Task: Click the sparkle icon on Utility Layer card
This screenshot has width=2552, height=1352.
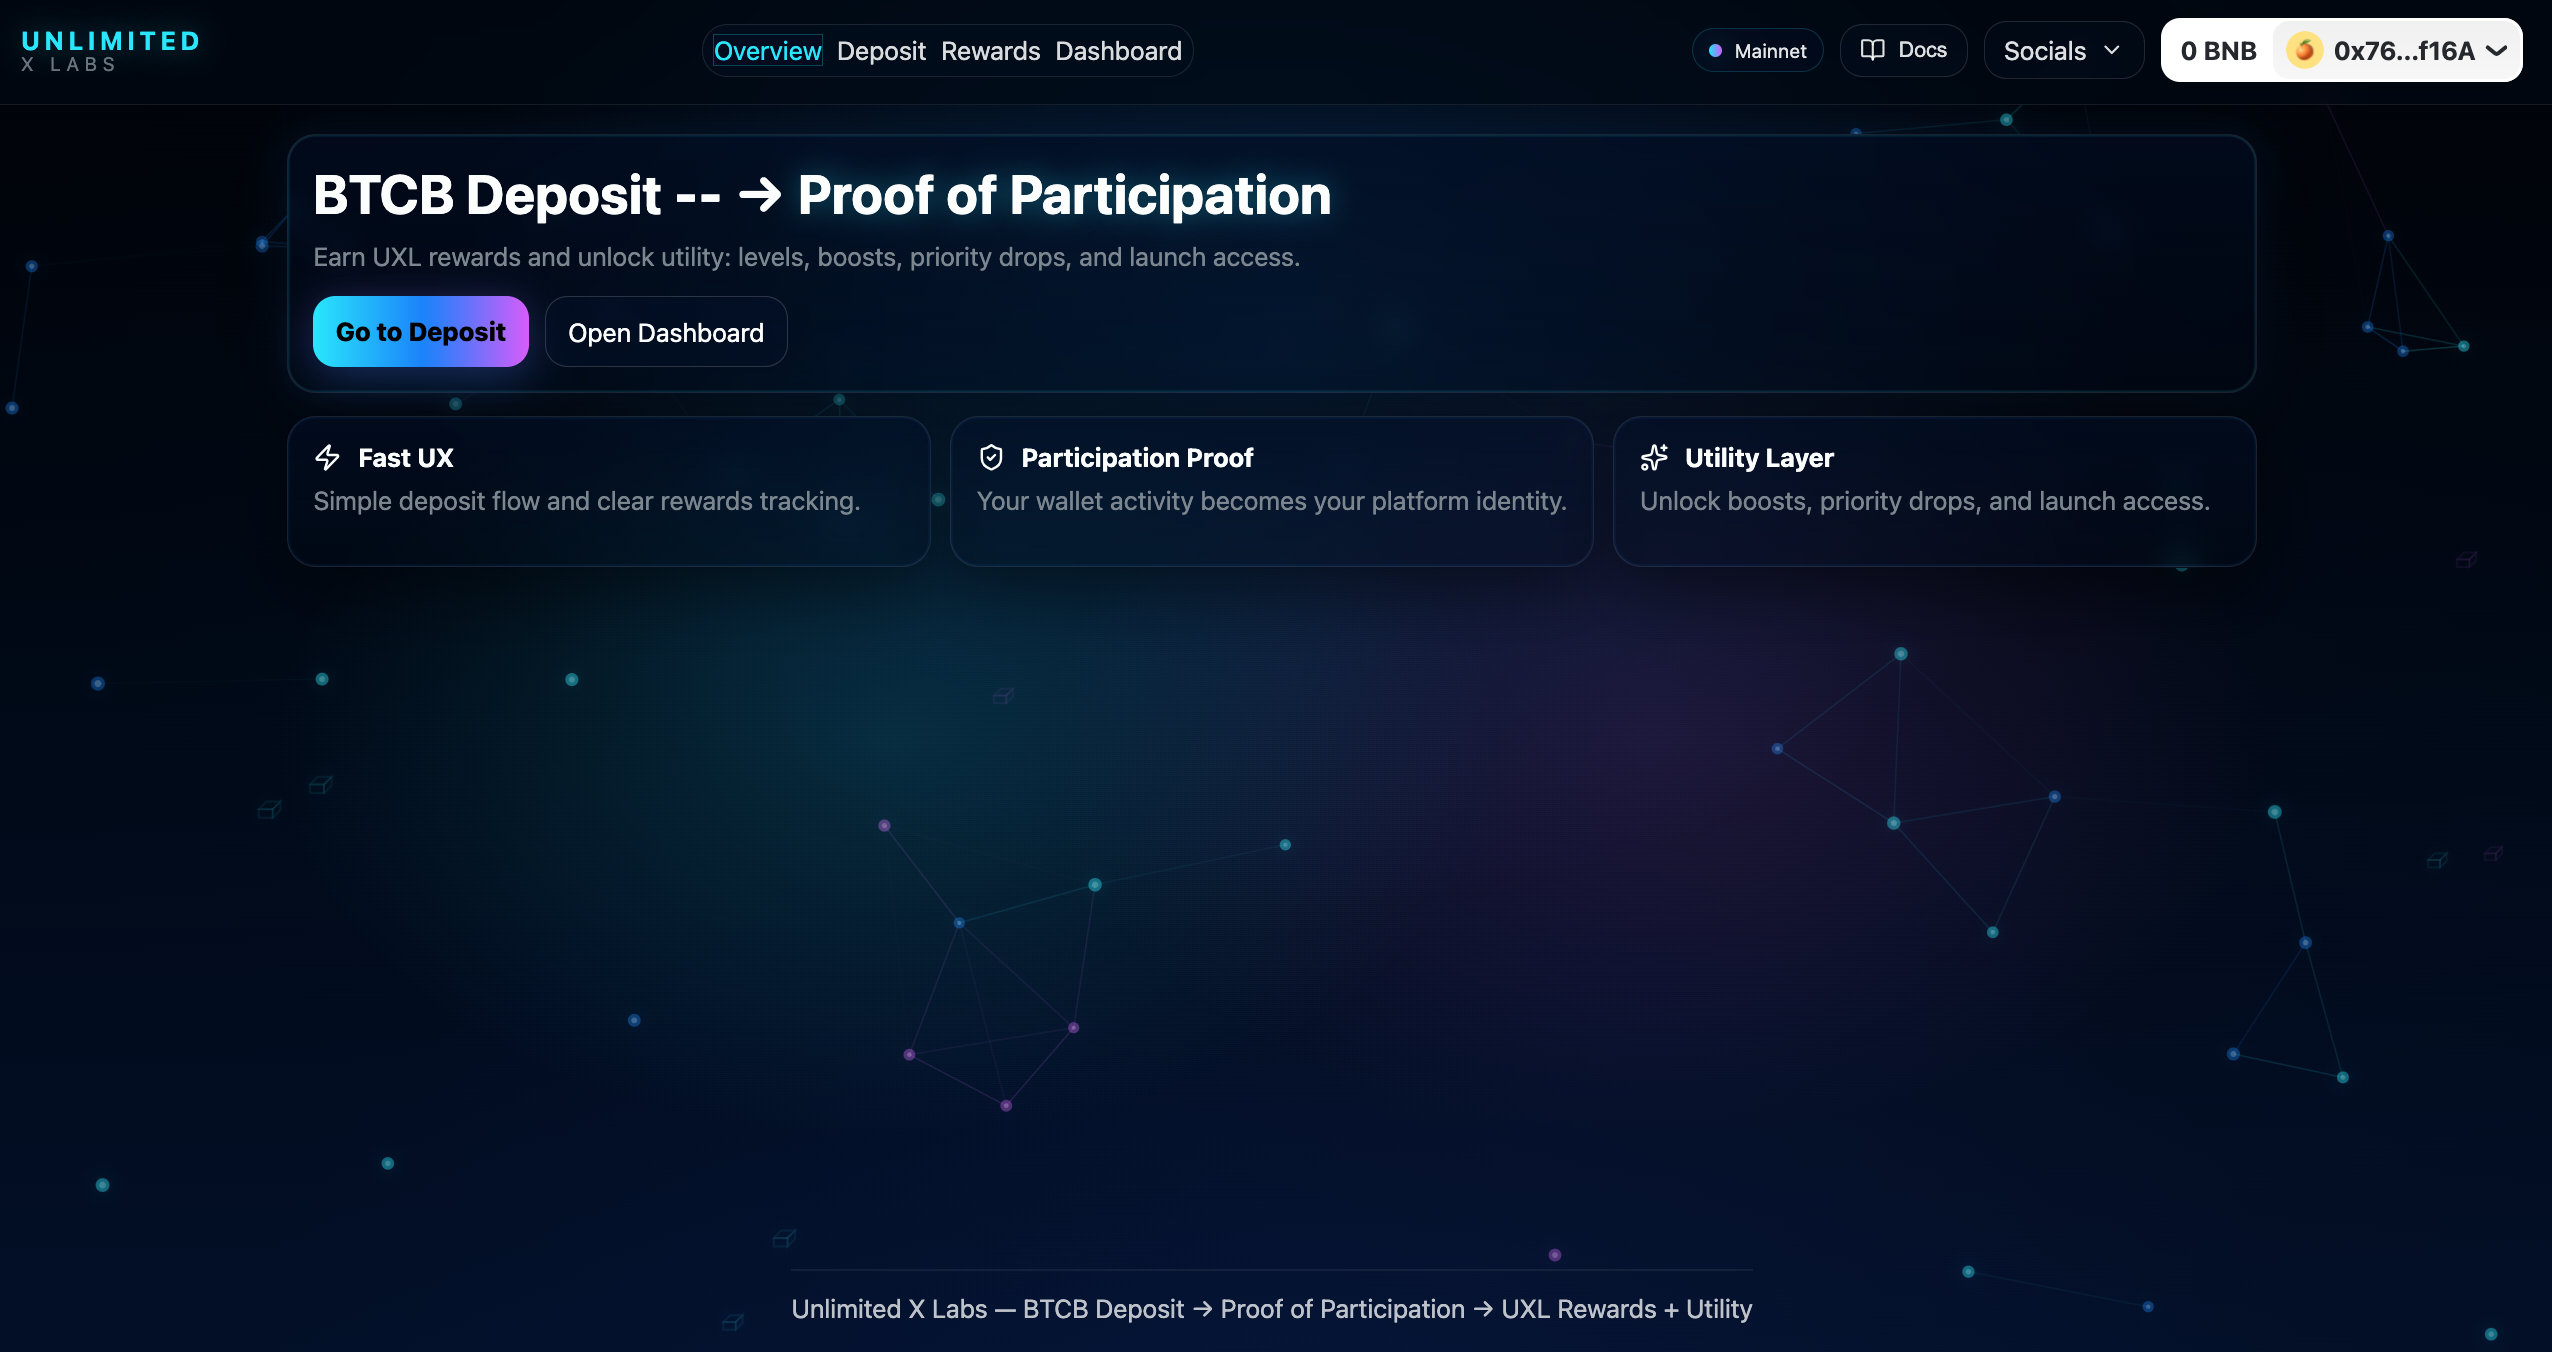Action: (1655, 457)
